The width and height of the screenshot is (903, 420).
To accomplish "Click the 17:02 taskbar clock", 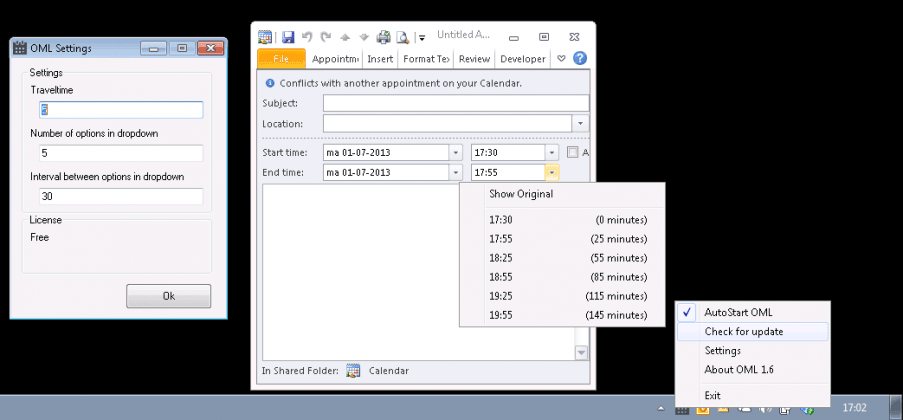I will pyautogui.click(x=854, y=408).
